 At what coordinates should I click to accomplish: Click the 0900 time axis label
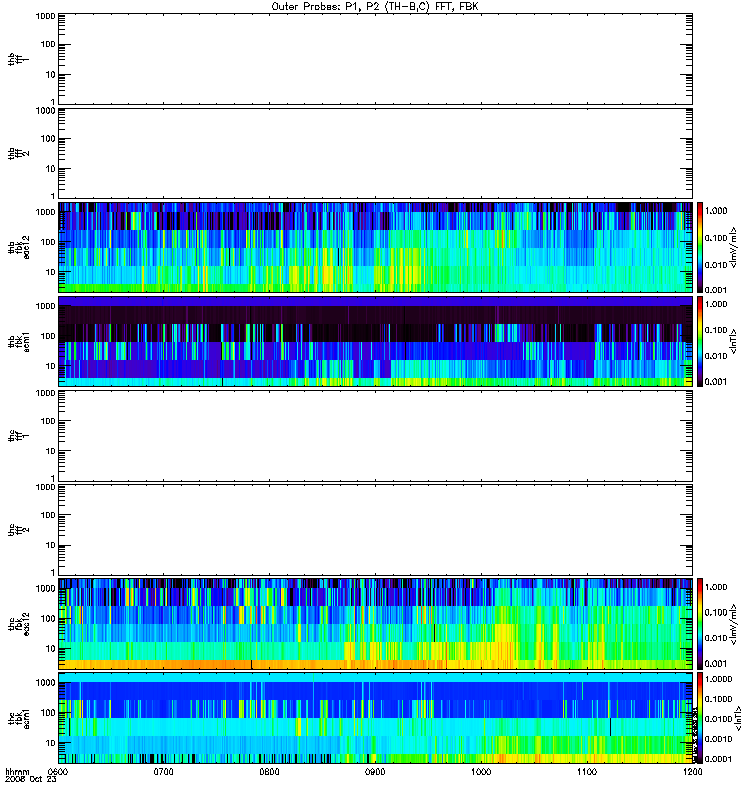point(375,771)
